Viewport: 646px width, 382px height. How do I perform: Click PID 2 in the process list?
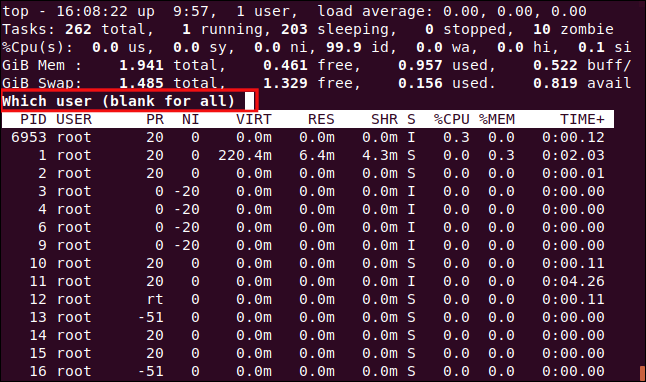(x=42, y=173)
